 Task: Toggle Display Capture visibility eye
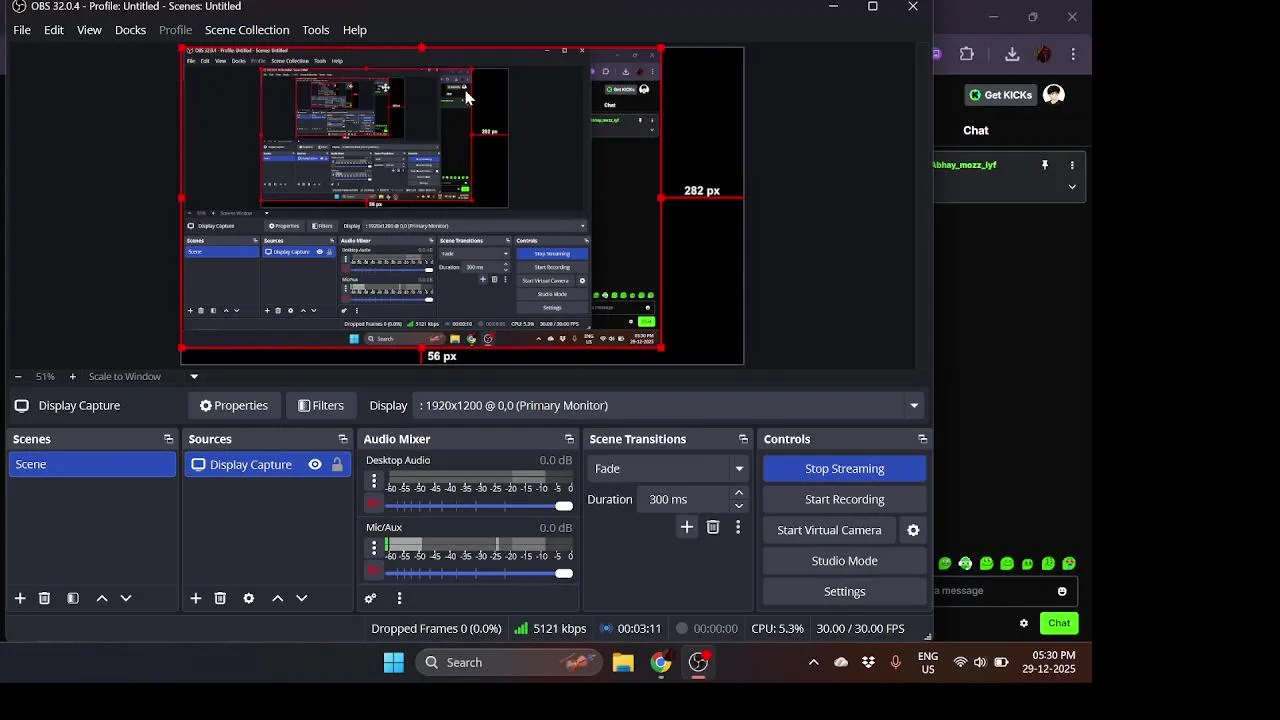tap(315, 464)
